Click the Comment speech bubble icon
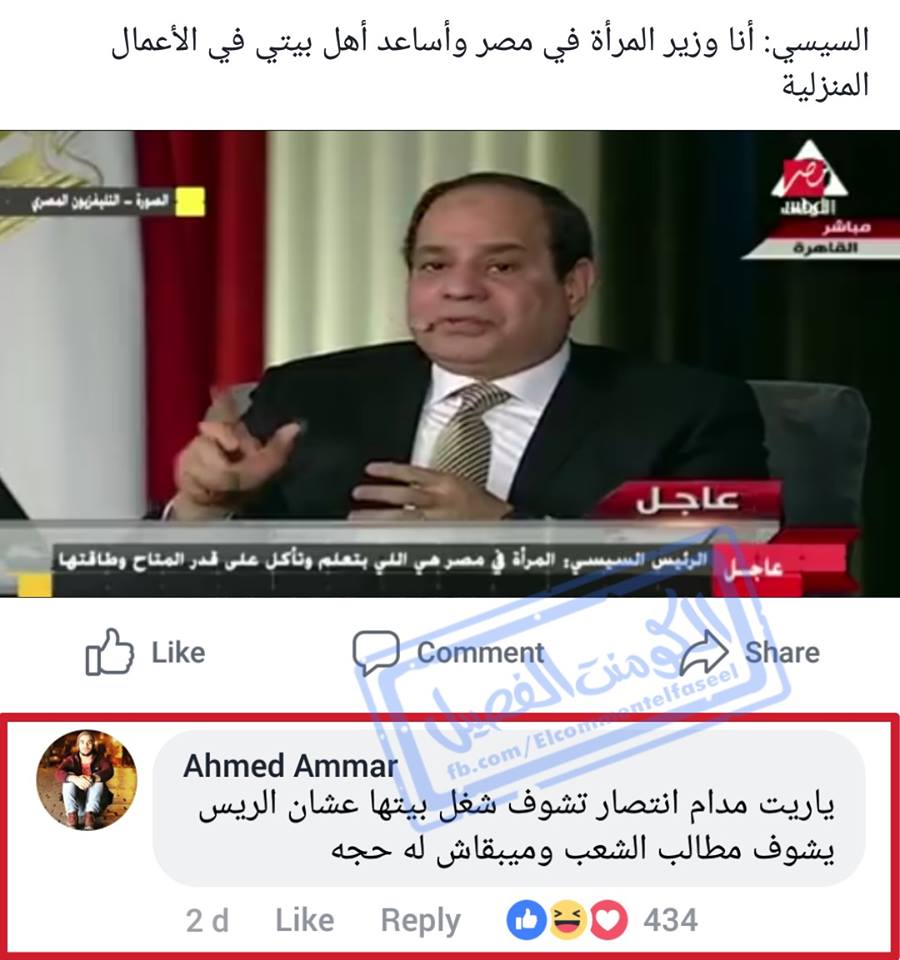 tap(376, 653)
